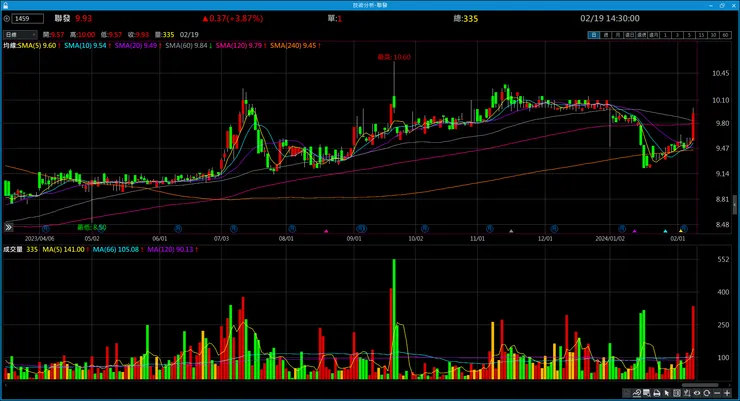The image size is (740, 401).
Task: Click the table search icon in bottom toolbar
Action: click(647, 393)
